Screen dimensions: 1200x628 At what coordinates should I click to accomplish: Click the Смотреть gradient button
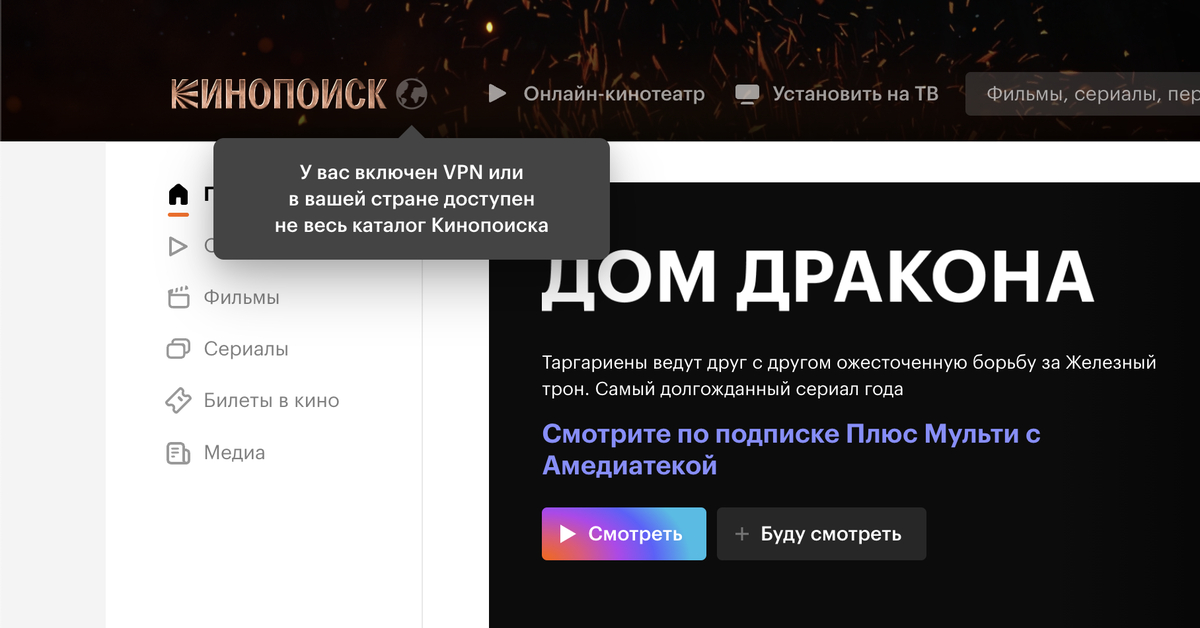click(x=624, y=534)
